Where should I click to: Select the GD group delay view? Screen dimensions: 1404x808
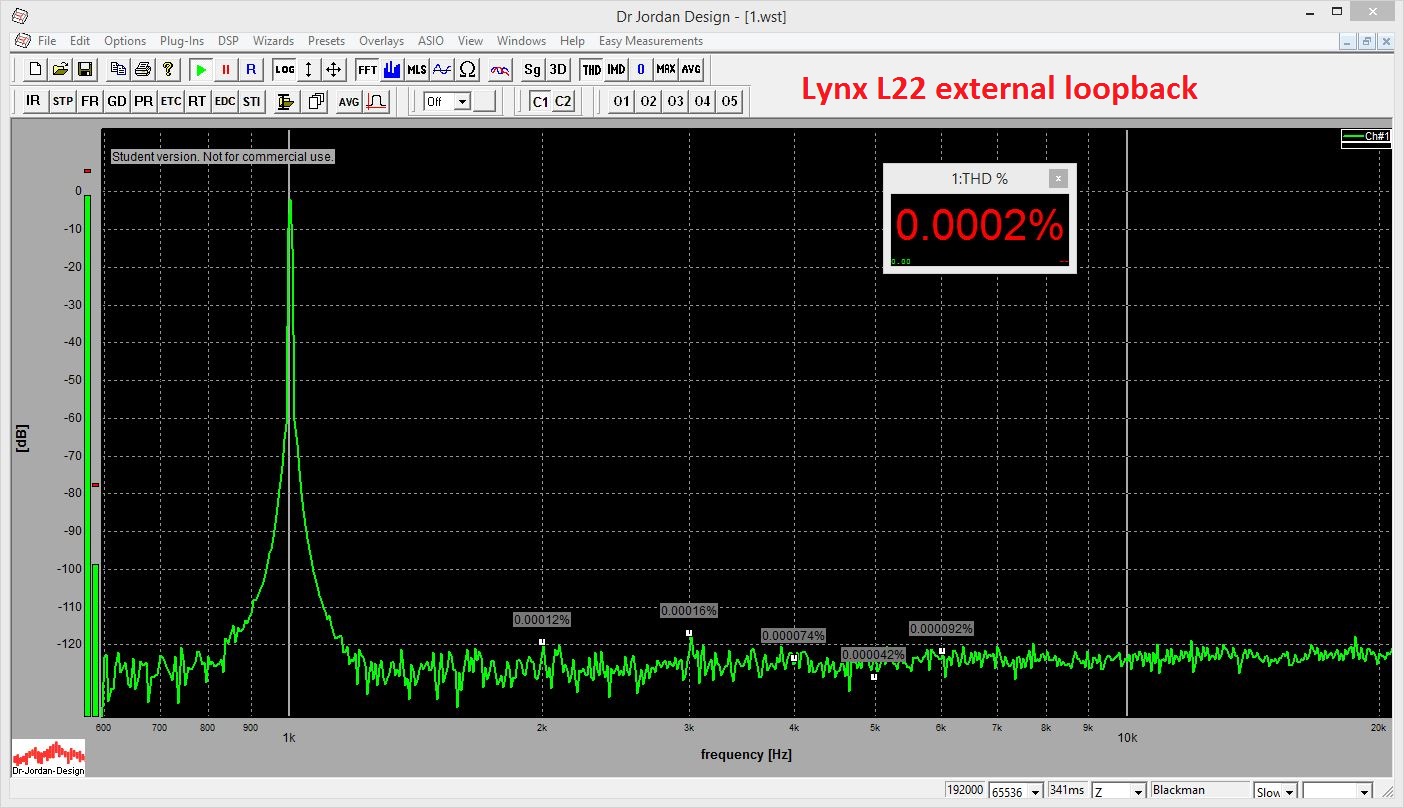(117, 101)
